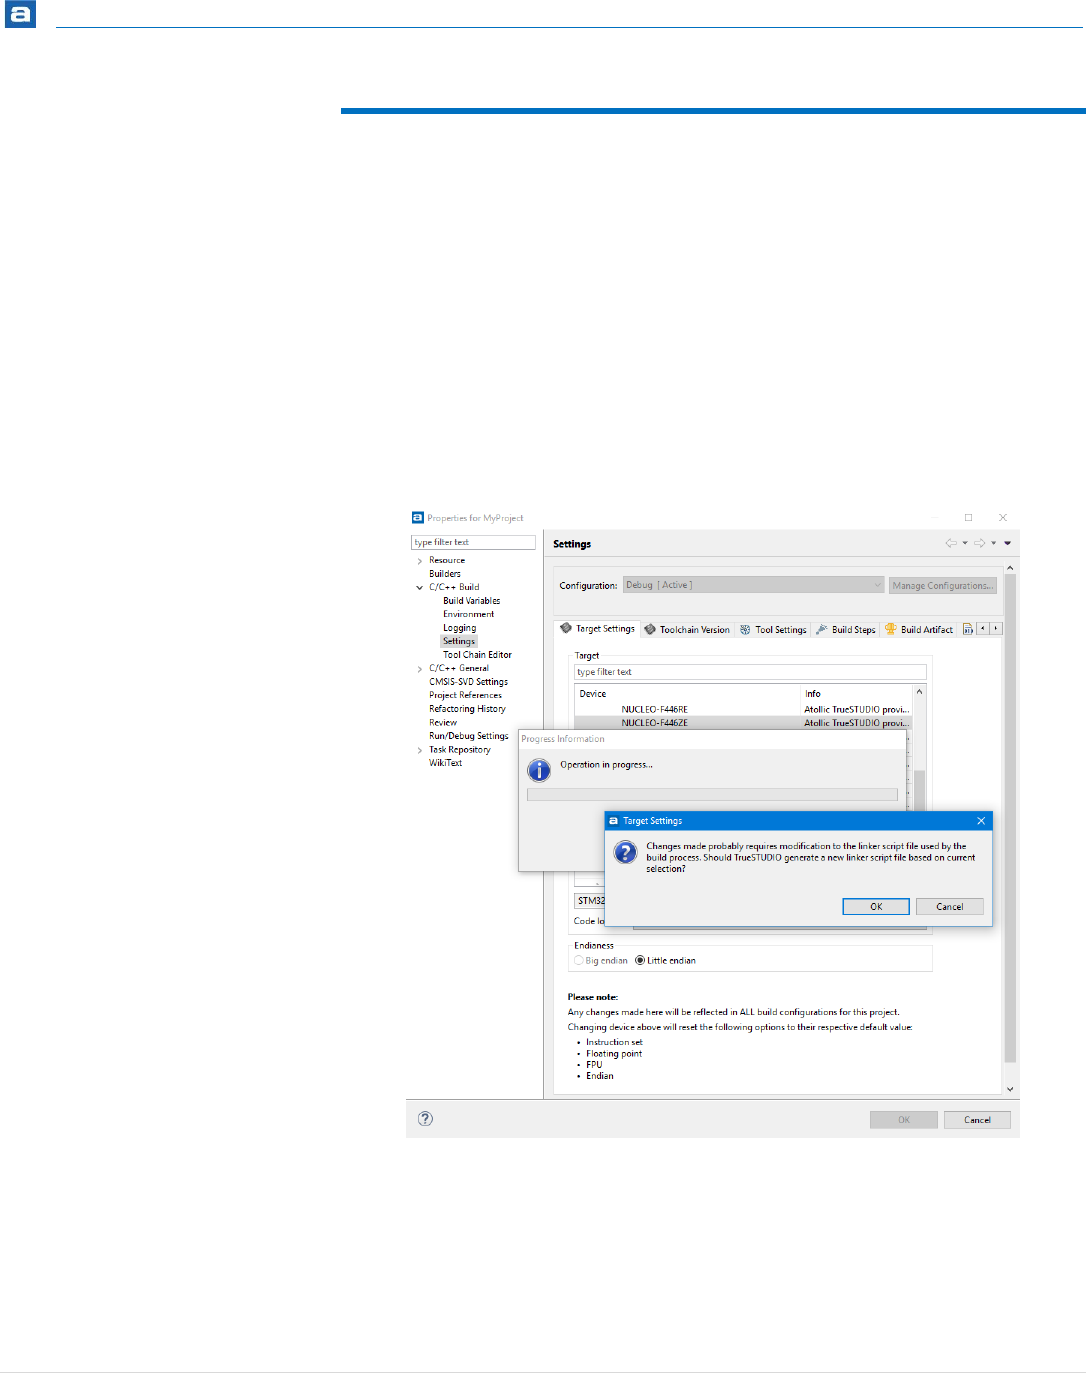Screen dimensions: 1086x1373
Task: Select CMSIS-SVD Settings tree item
Action: 468,682
